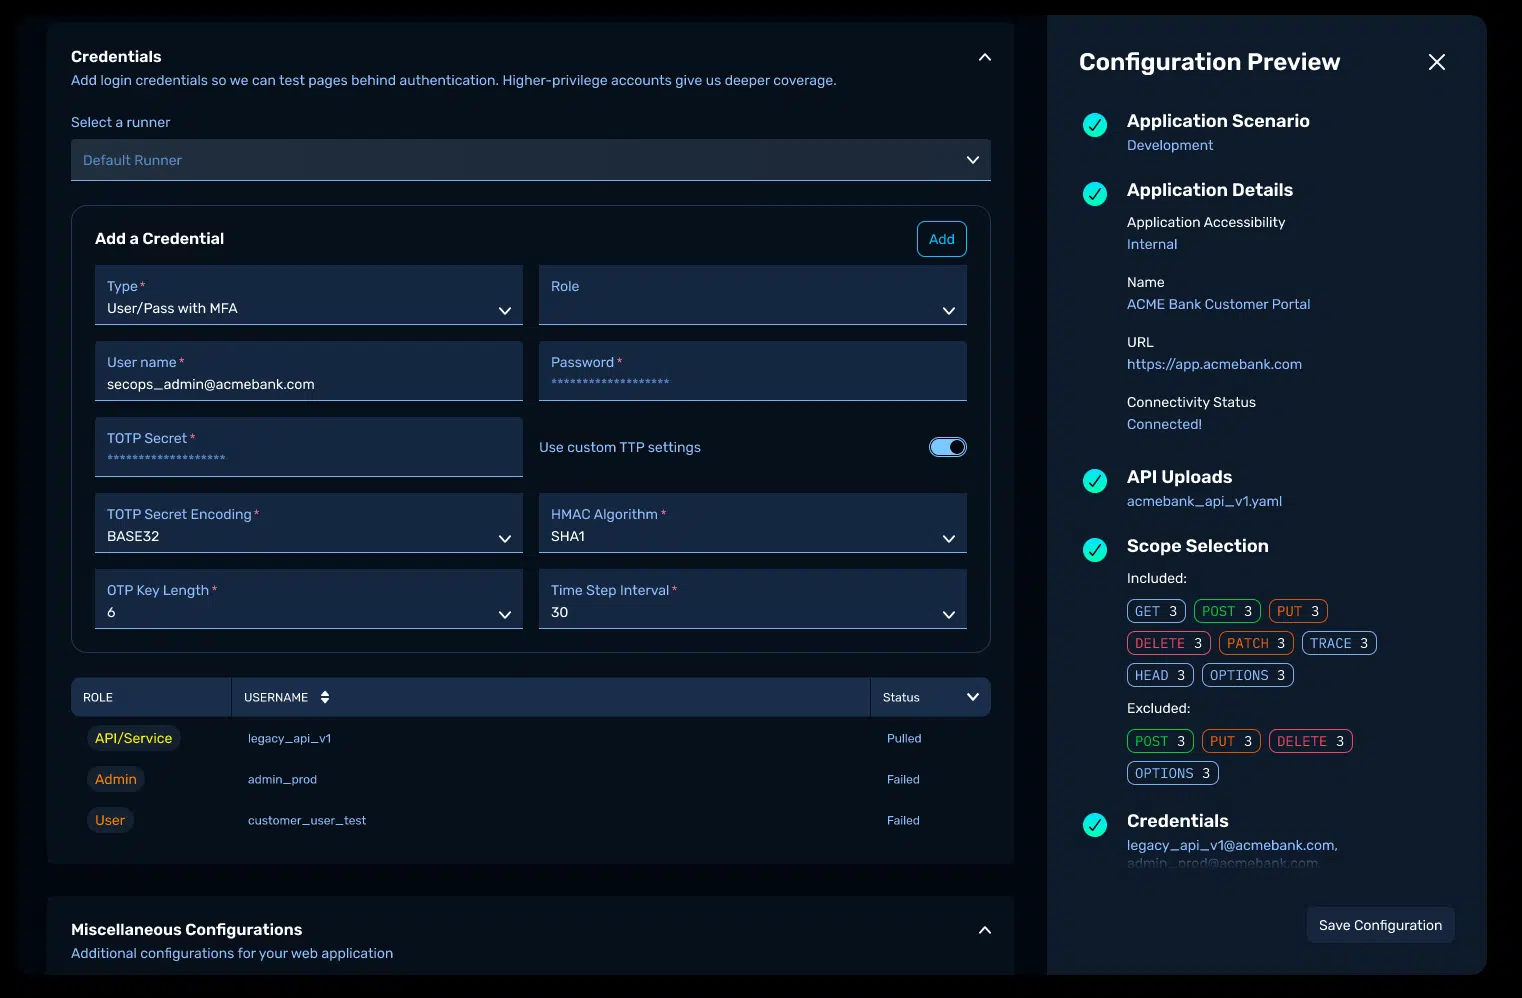Screen dimensions: 1522x998
Task: Open the credential Type dropdown
Action: point(309,295)
